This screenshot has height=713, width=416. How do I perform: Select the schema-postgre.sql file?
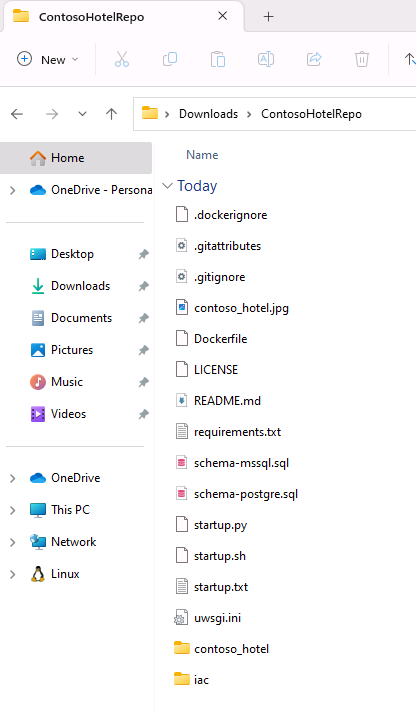pyautogui.click(x=246, y=494)
